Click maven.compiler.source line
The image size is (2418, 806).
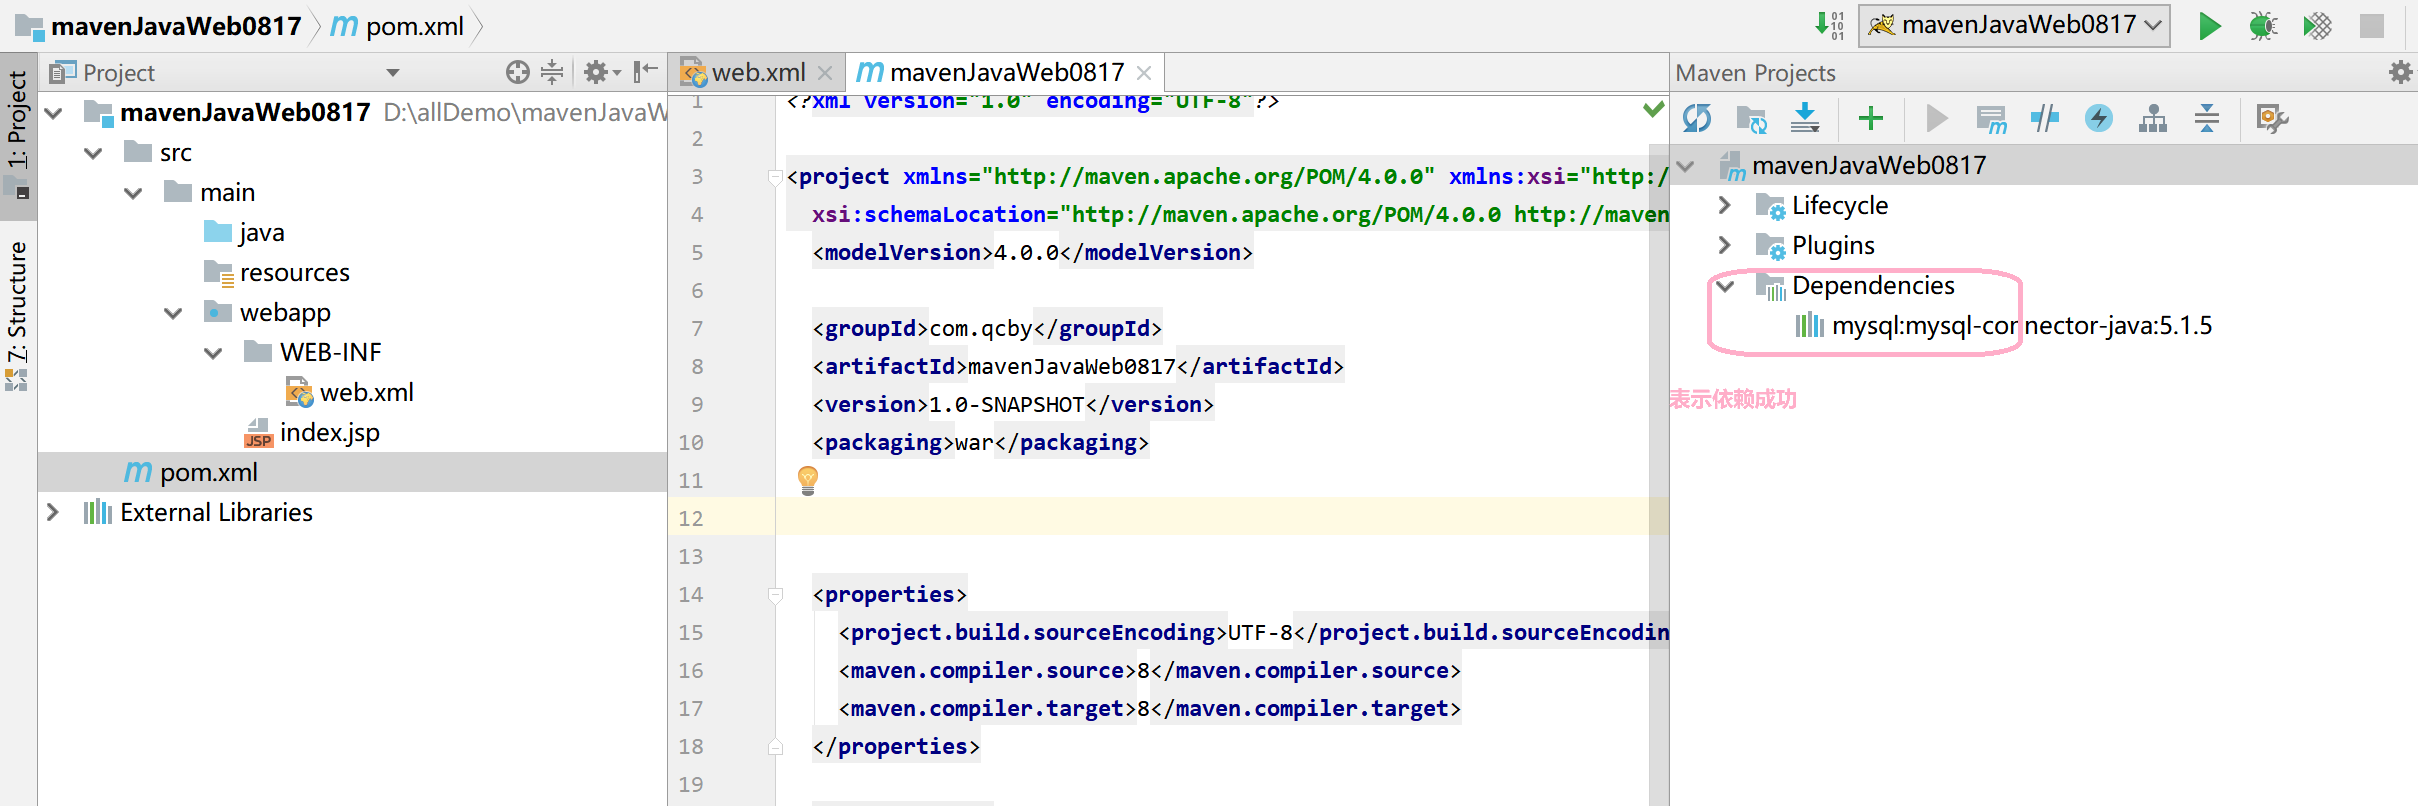[x=1150, y=670]
